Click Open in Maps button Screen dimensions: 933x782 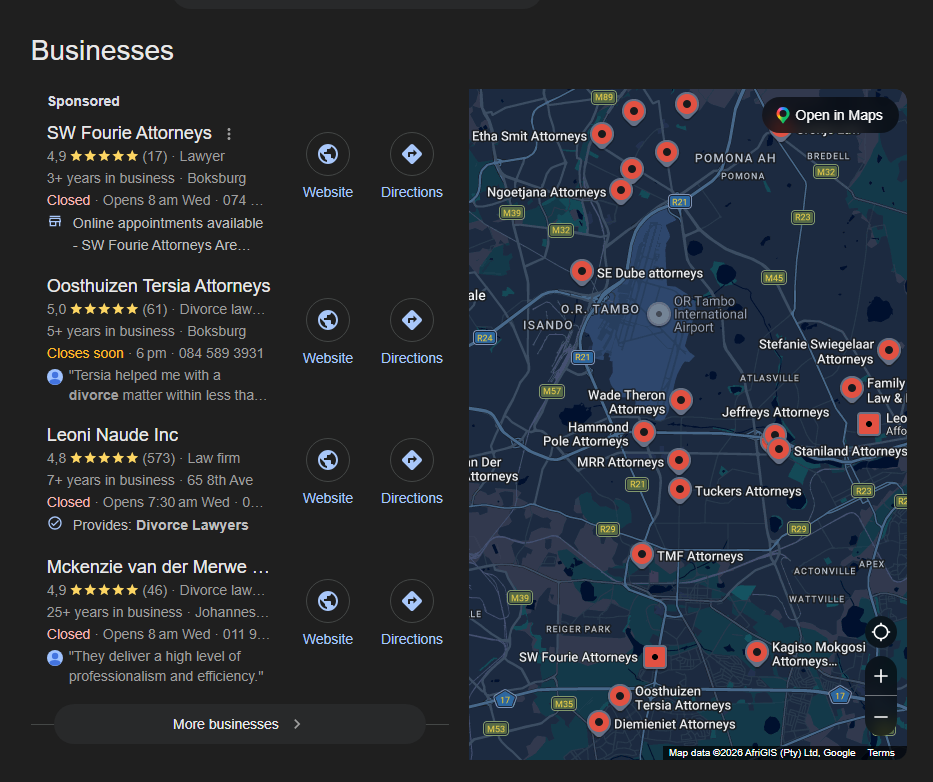point(830,115)
